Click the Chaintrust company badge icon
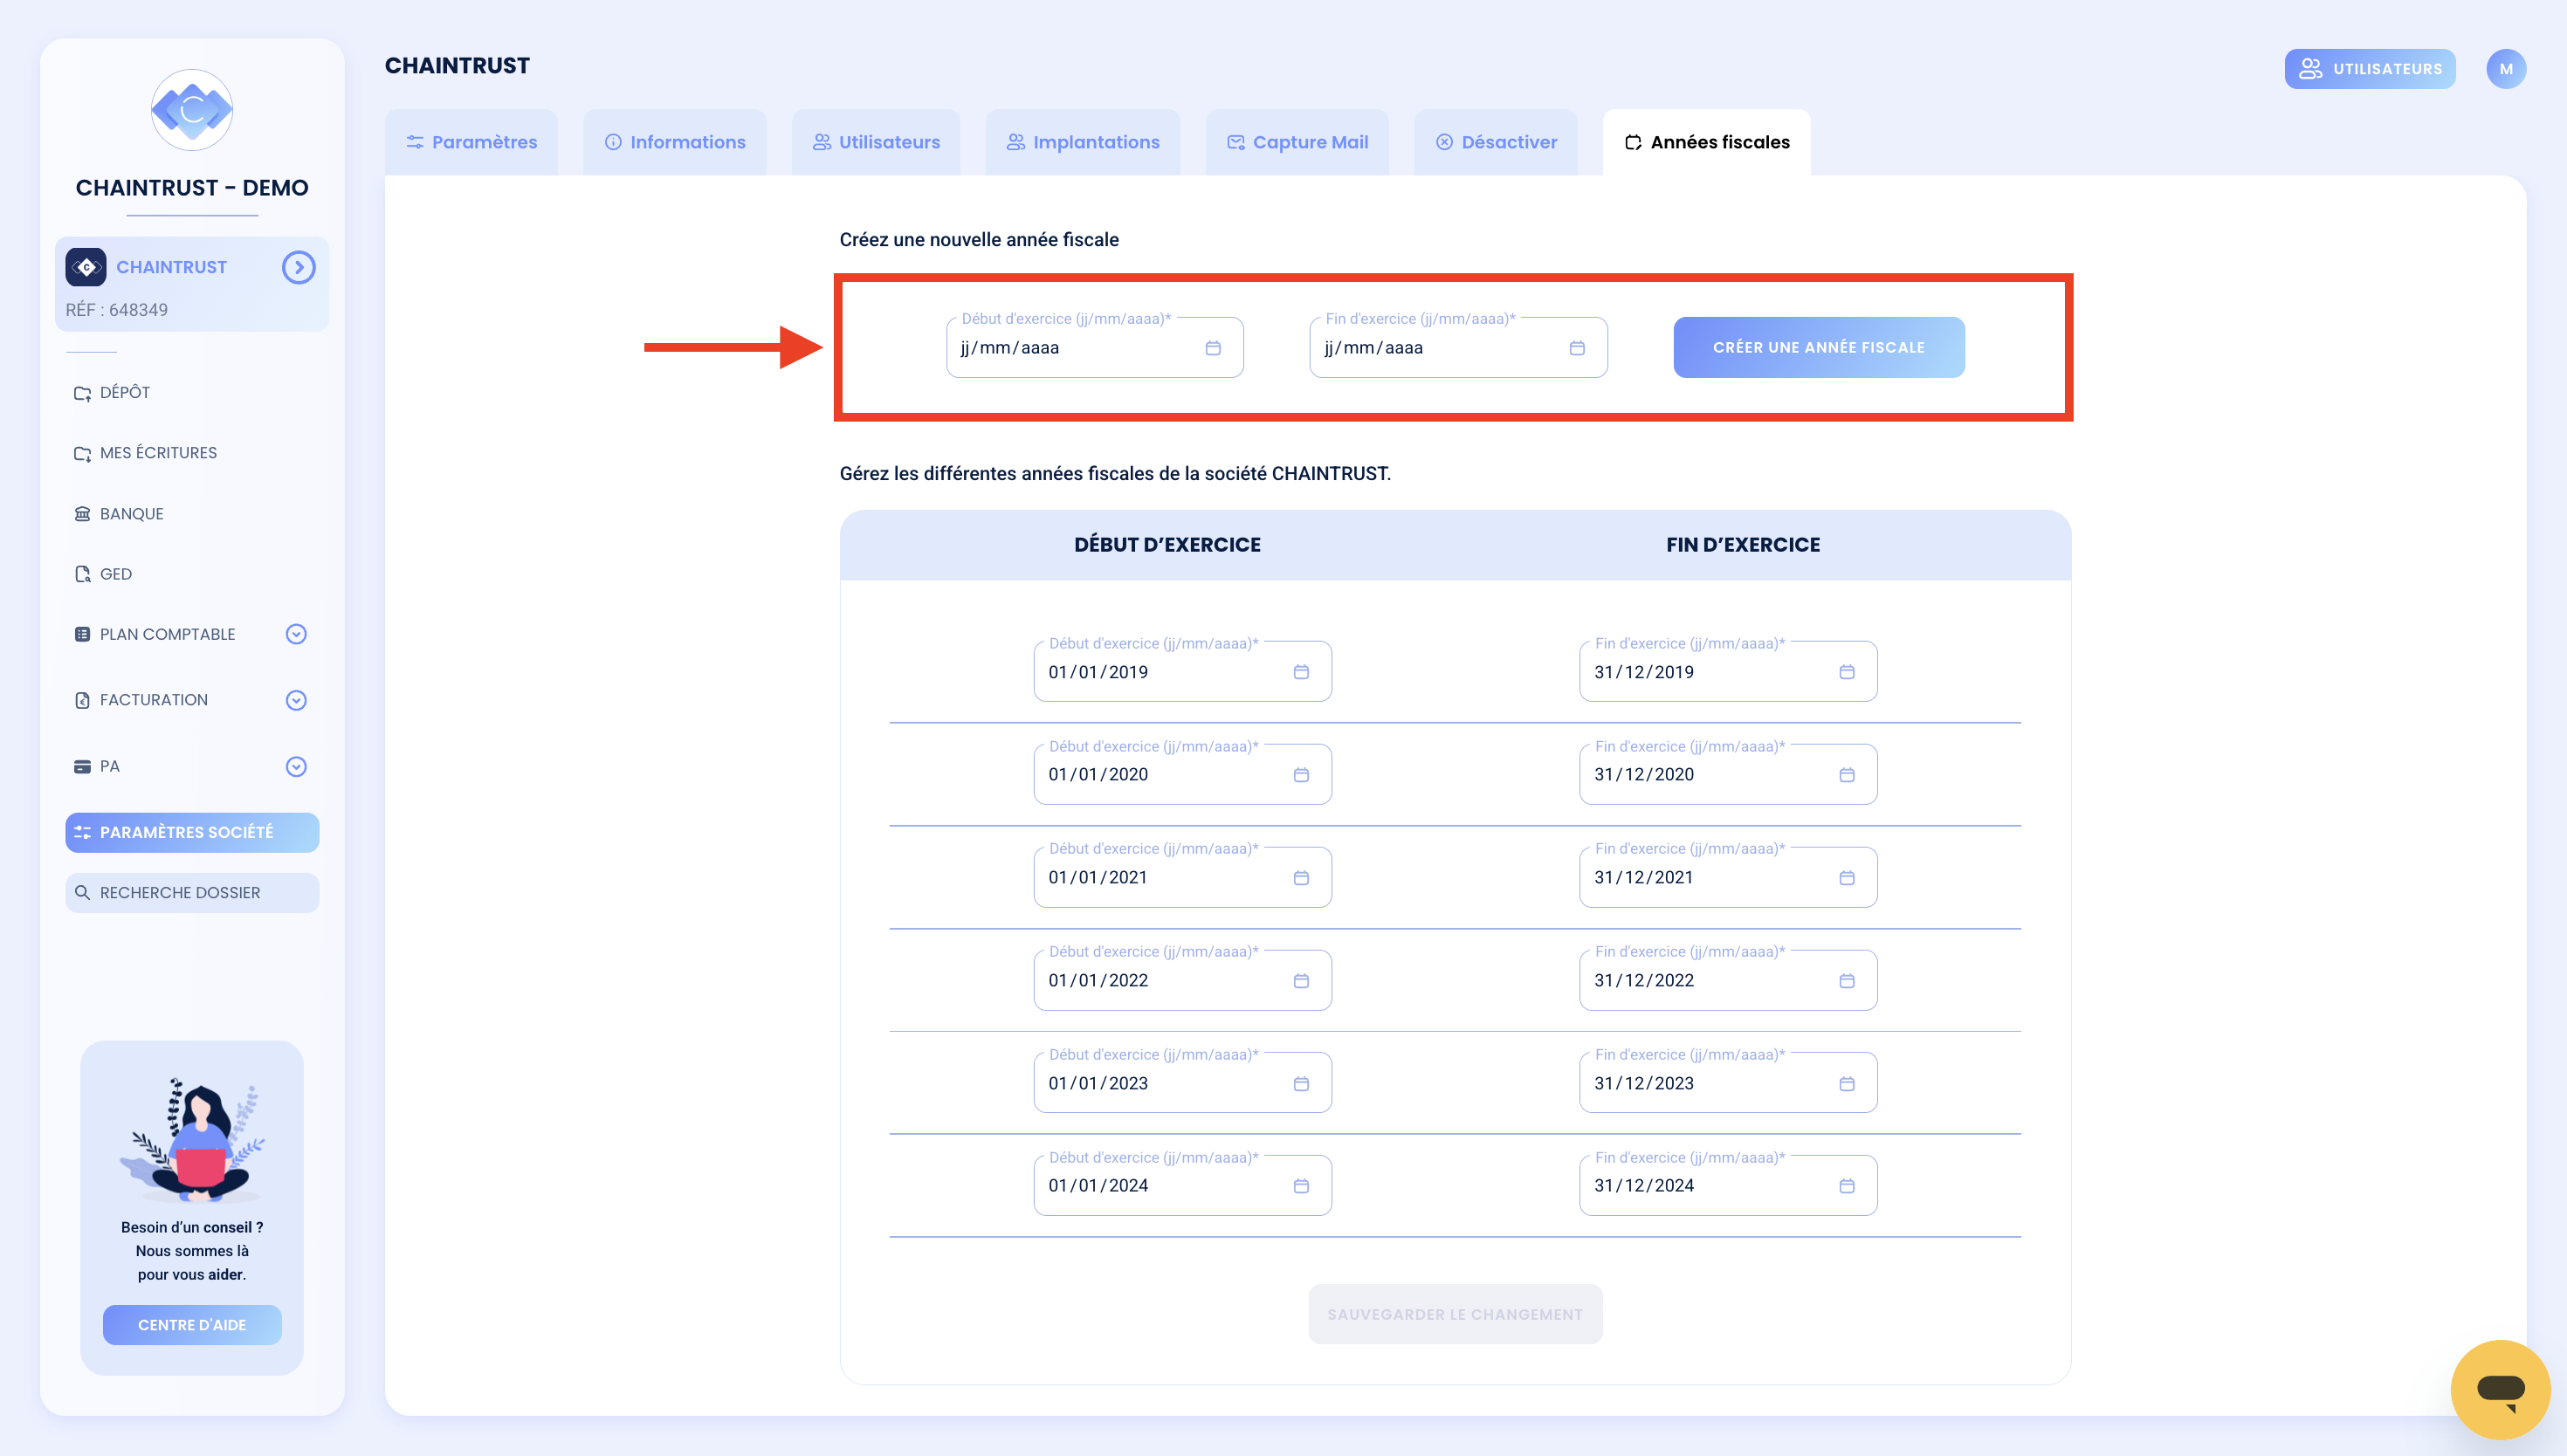This screenshot has width=2567, height=1456. click(86, 267)
